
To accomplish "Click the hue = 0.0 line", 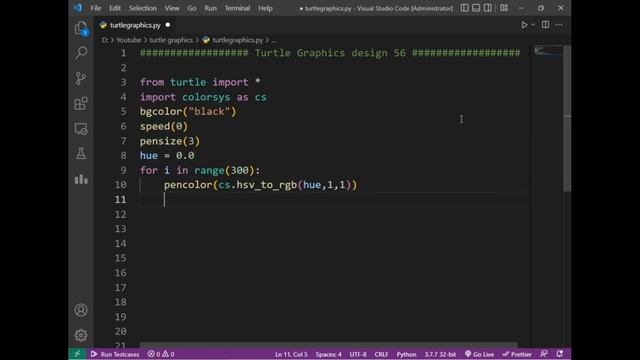I will (167, 156).
